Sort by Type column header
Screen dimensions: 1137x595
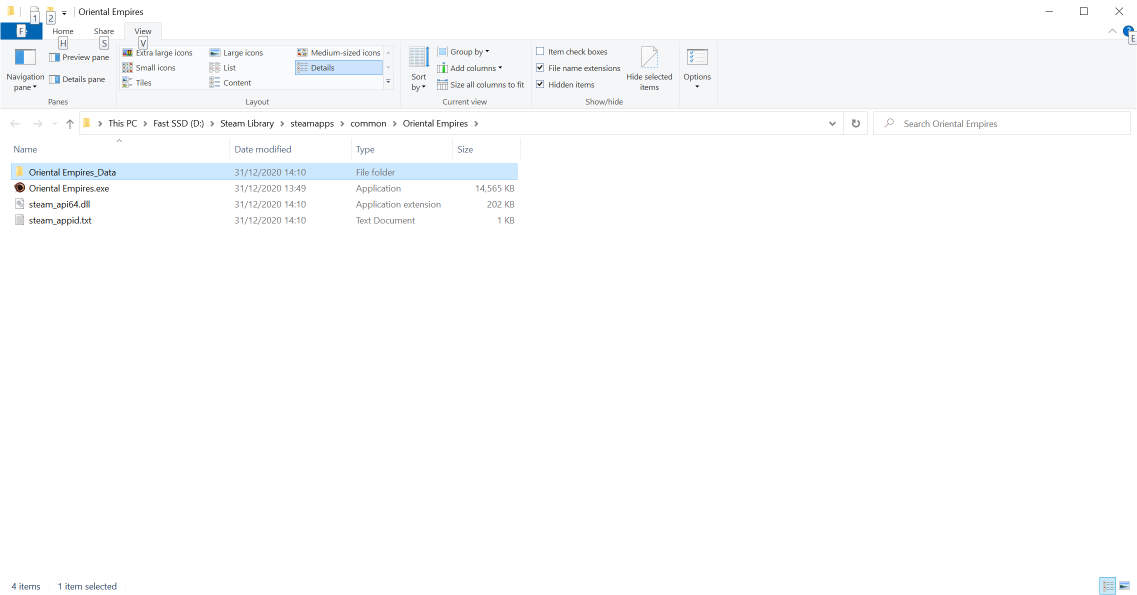click(402, 149)
